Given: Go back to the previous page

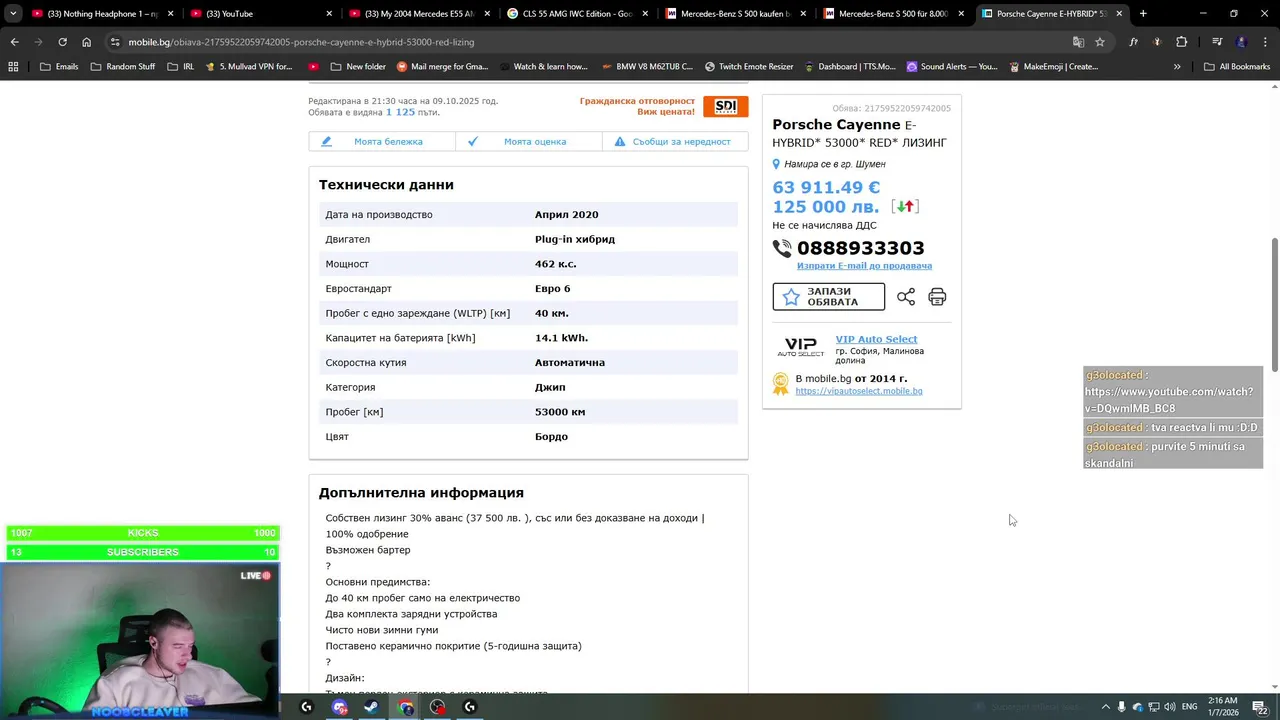Looking at the screenshot, I should pyautogui.click(x=14, y=42).
